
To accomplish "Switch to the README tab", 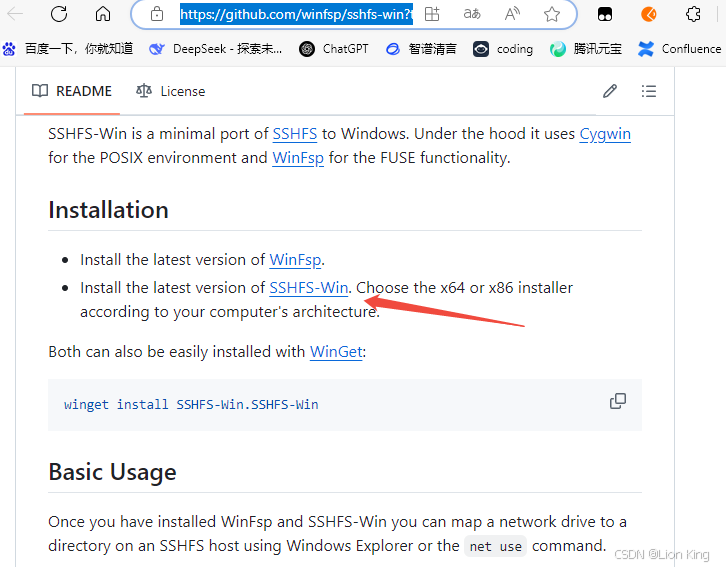I will 71,91.
